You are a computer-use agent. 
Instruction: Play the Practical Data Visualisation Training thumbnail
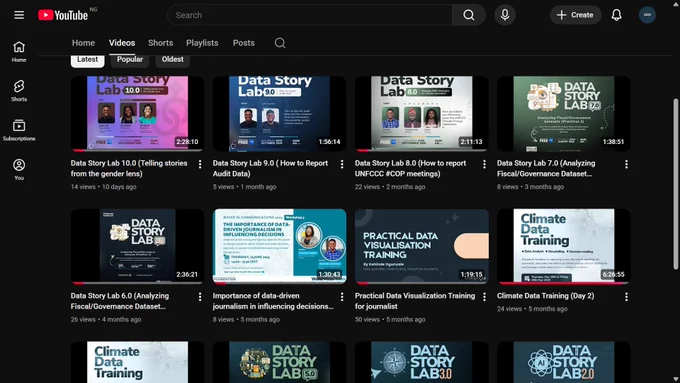[422, 246]
